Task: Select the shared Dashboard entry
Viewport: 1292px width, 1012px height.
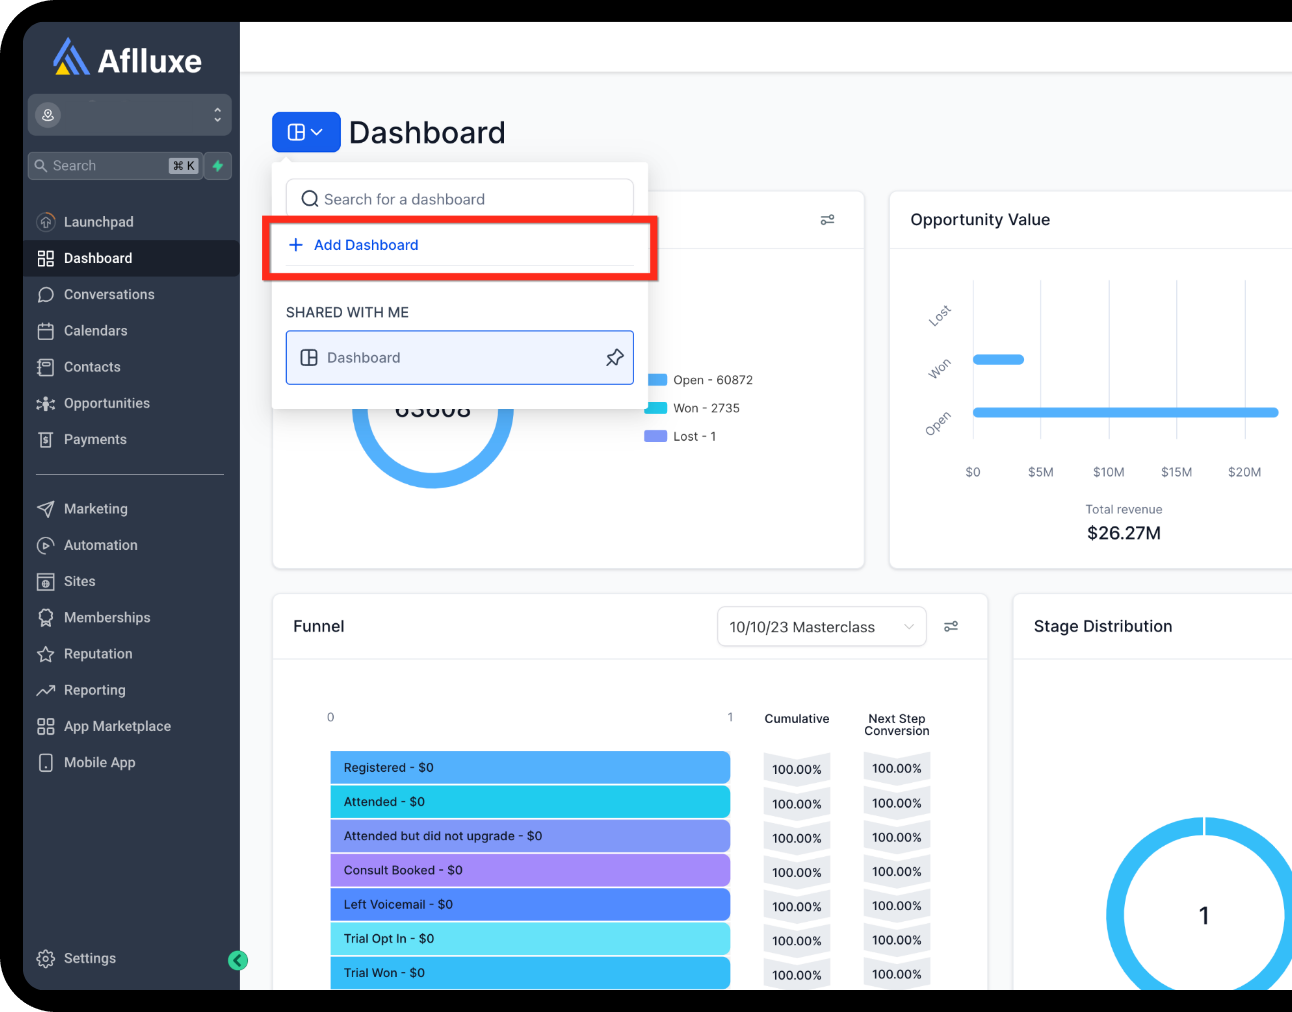Action: tap(440, 358)
